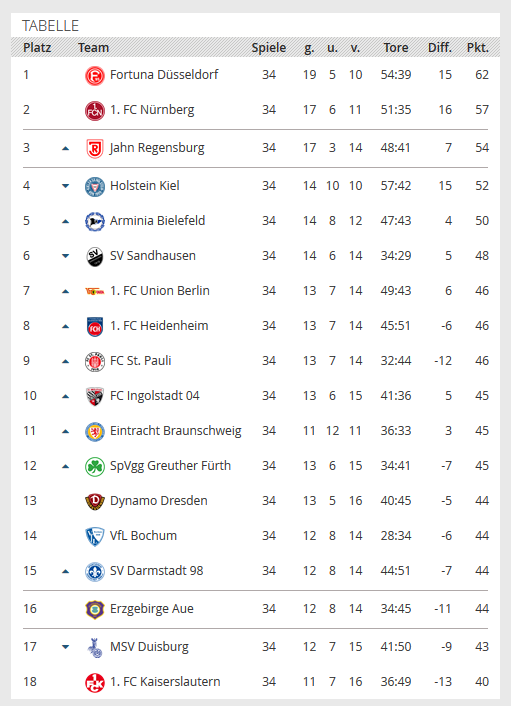Click the Arminia Bielefeld emblem
Viewport: 511px width, 706px height.
coord(95,221)
